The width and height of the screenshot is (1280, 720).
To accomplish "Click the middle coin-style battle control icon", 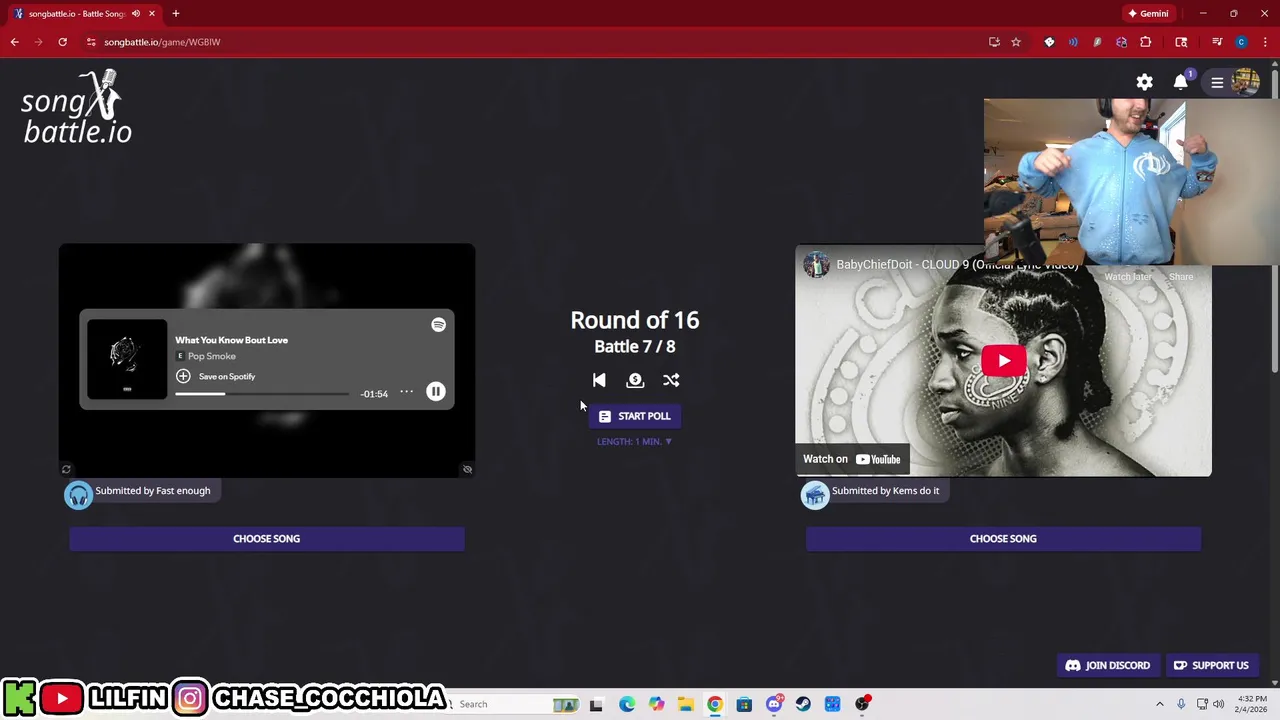I will pyautogui.click(x=635, y=380).
